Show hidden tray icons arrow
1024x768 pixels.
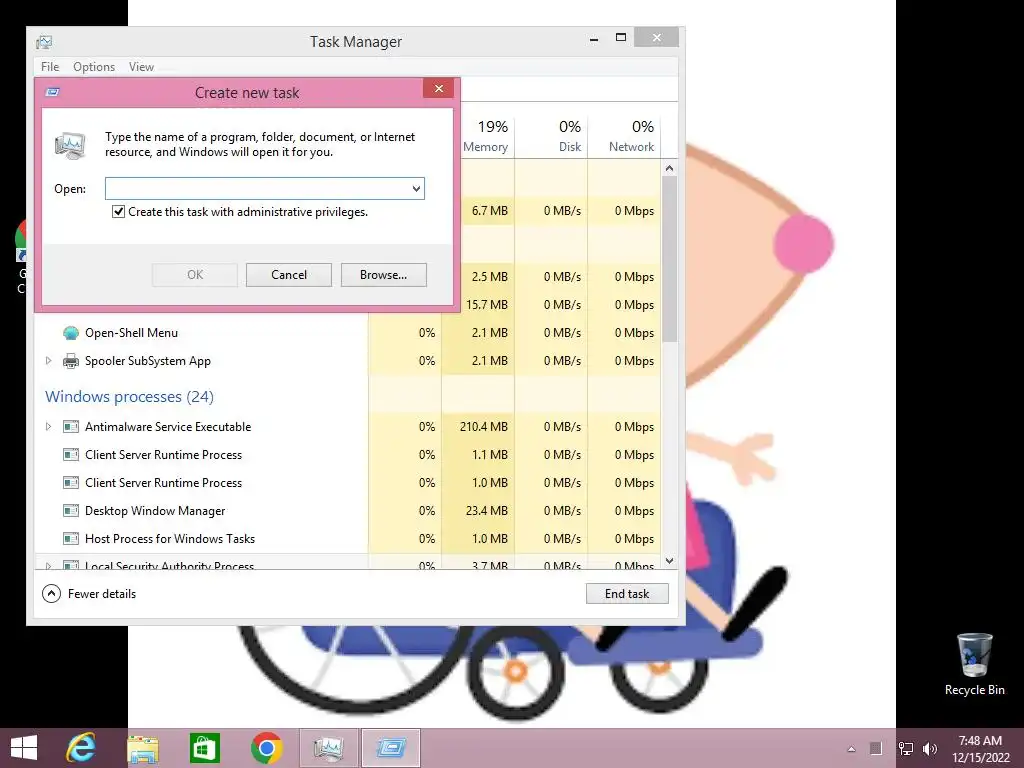point(852,749)
